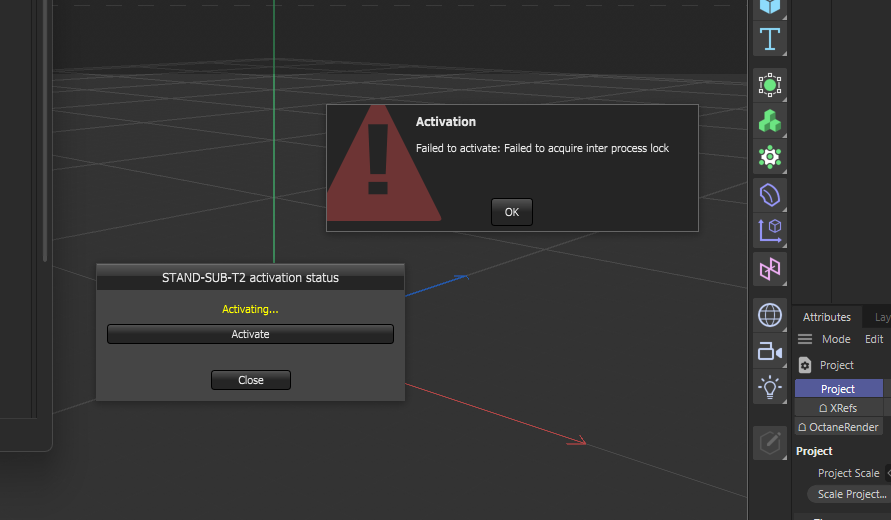Click the Project Scale label
The height and width of the screenshot is (520, 891).
(848, 473)
